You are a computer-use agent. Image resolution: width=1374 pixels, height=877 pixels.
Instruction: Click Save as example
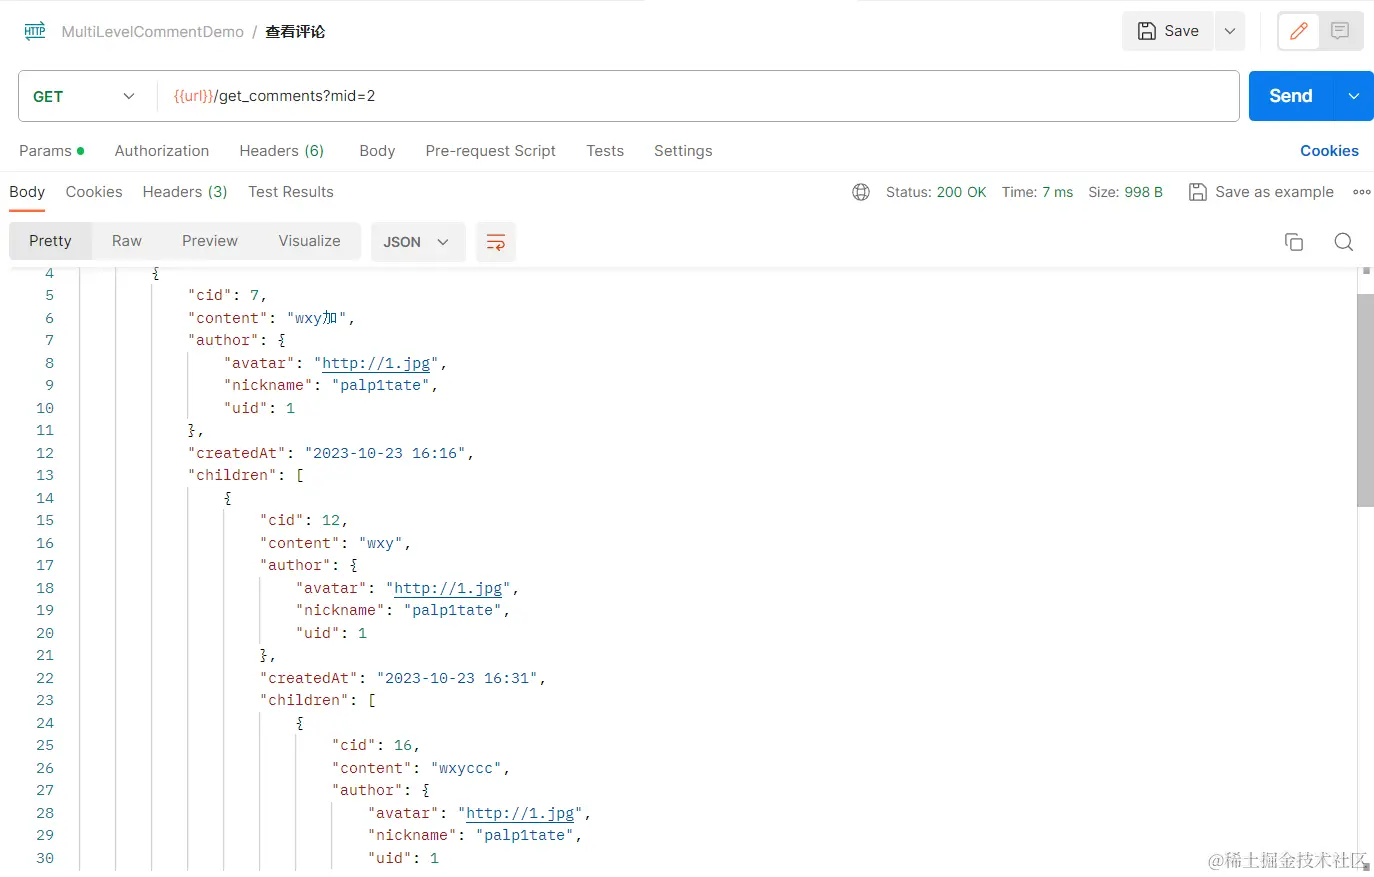(x=1261, y=192)
